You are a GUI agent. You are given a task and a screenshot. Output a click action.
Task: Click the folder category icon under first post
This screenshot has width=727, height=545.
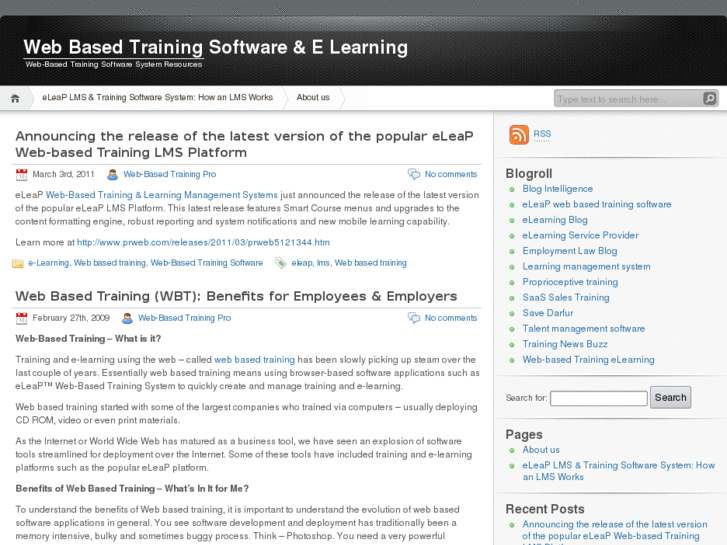click(18, 263)
